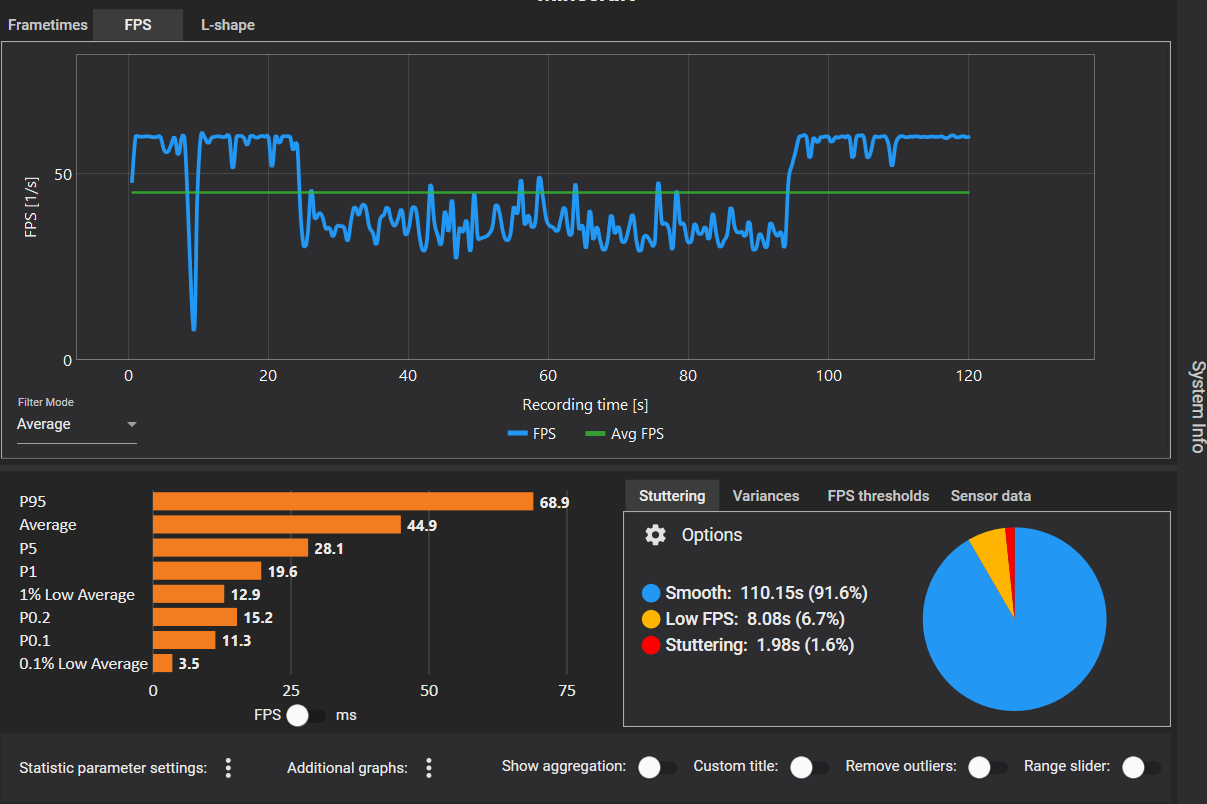Screen dimensions: 1207x804
Task: Click the yellow Low FPS legend dot
Action: coord(652,619)
